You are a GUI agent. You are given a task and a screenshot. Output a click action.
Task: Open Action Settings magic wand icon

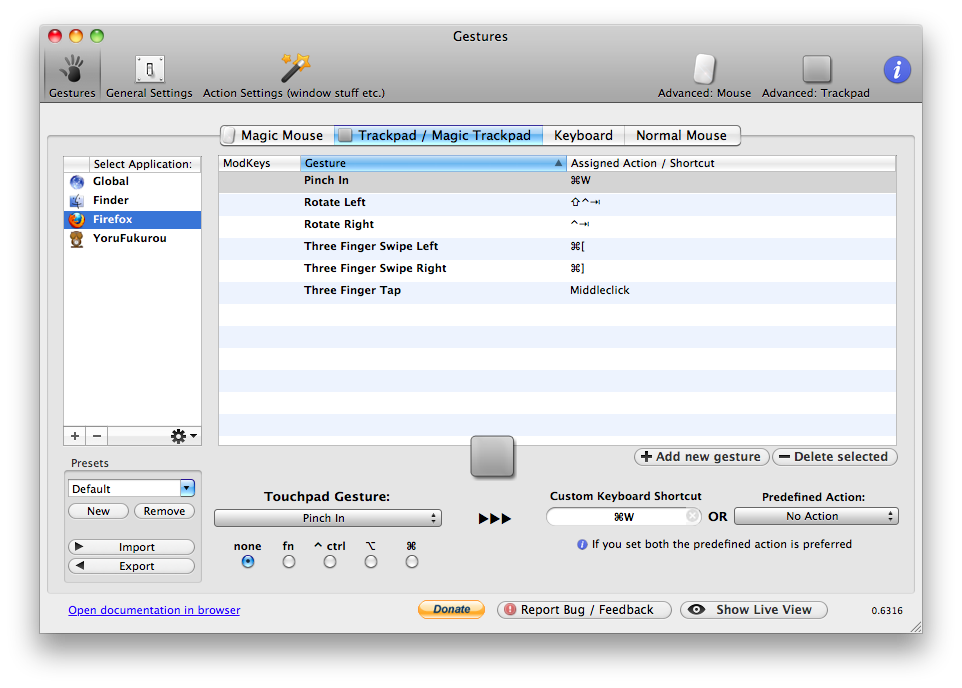tap(295, 68)
